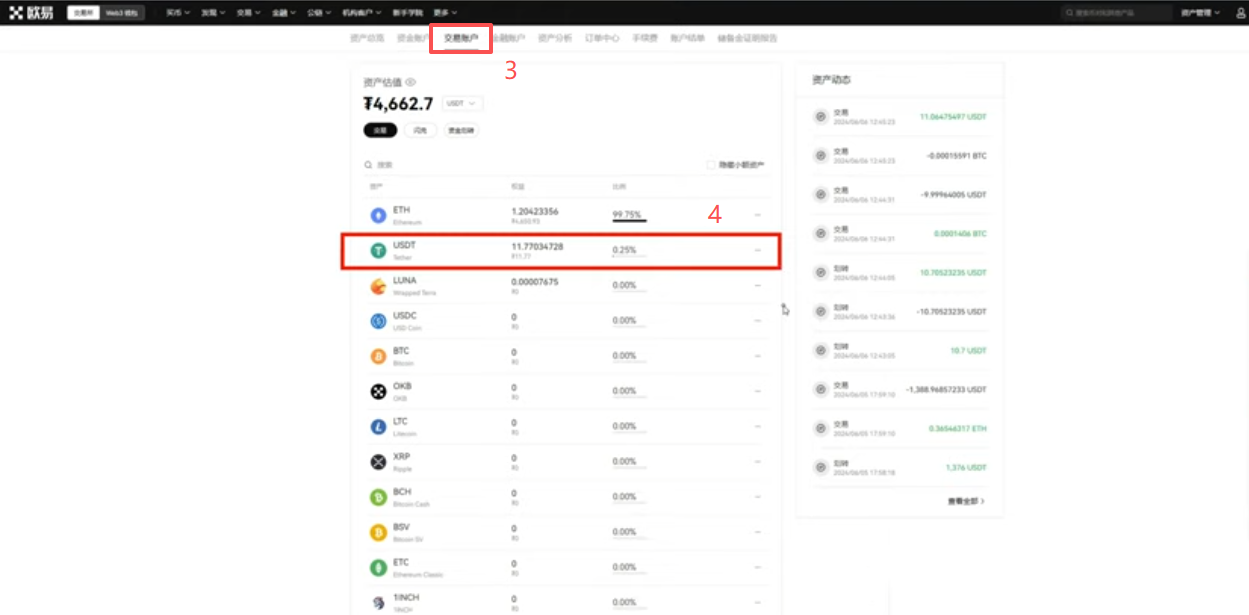Expand the 交易 menu in top navigation
The height and width of the screenshot is (615, 1249).
[x=248, y=13]
